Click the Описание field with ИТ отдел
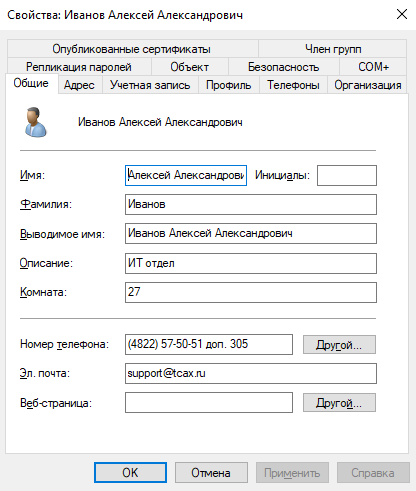The image size is (416, 491). tap(251, 263)
